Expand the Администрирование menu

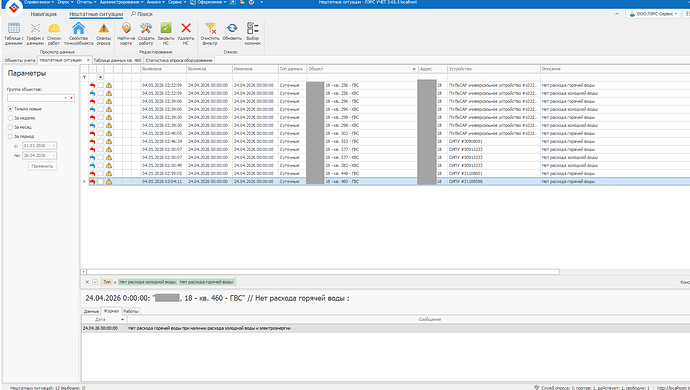121,2
